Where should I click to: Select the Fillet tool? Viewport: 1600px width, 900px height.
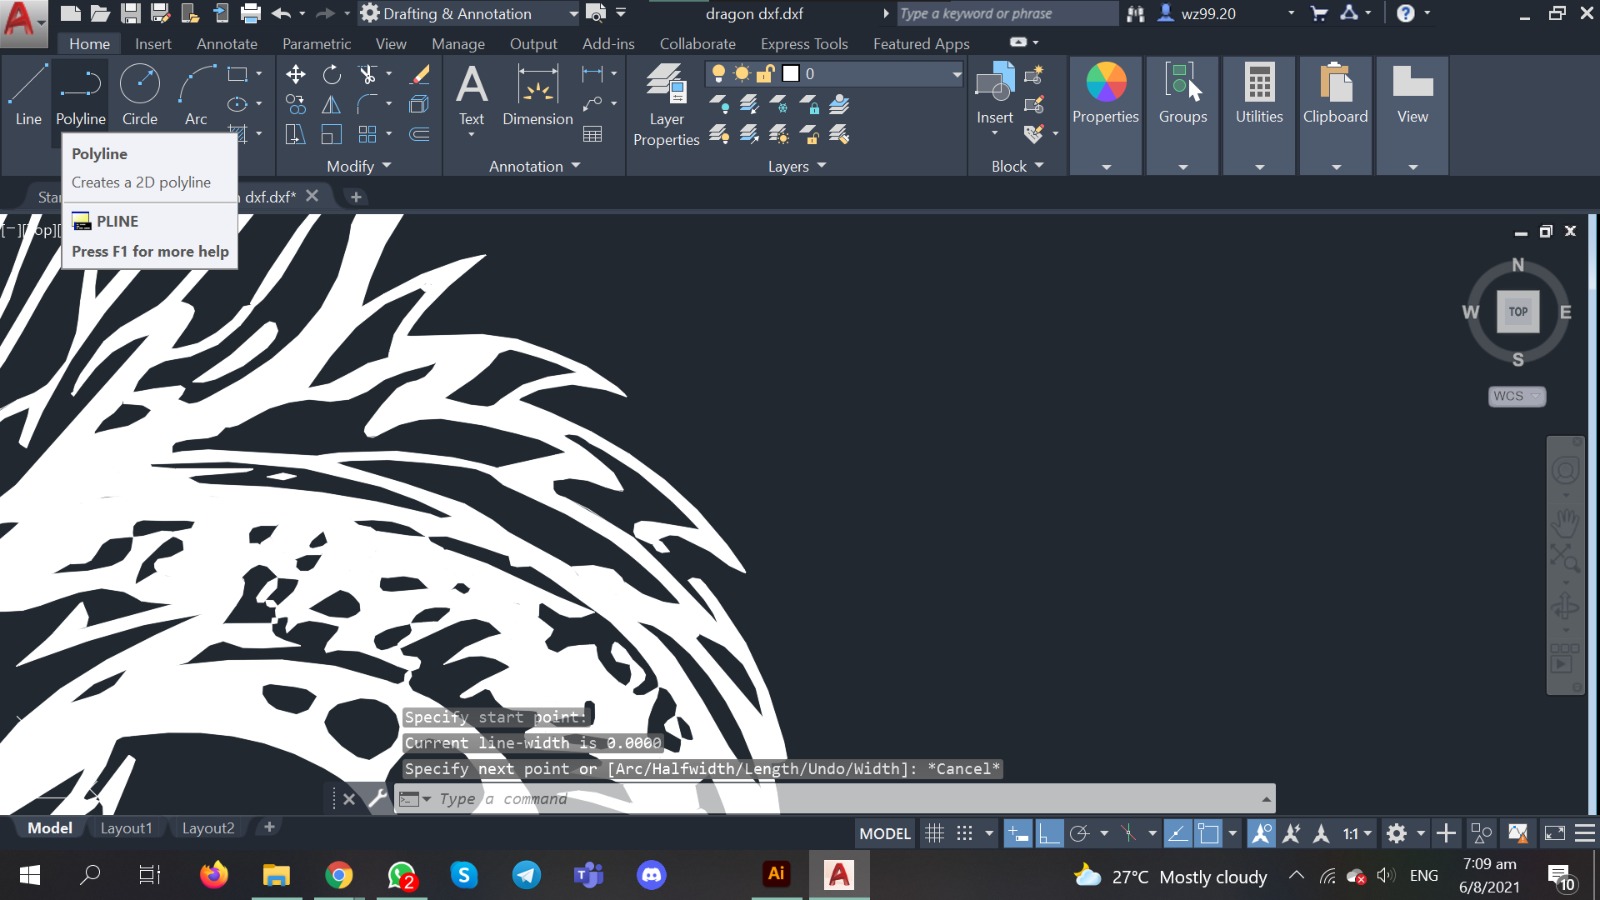point(367,104)
